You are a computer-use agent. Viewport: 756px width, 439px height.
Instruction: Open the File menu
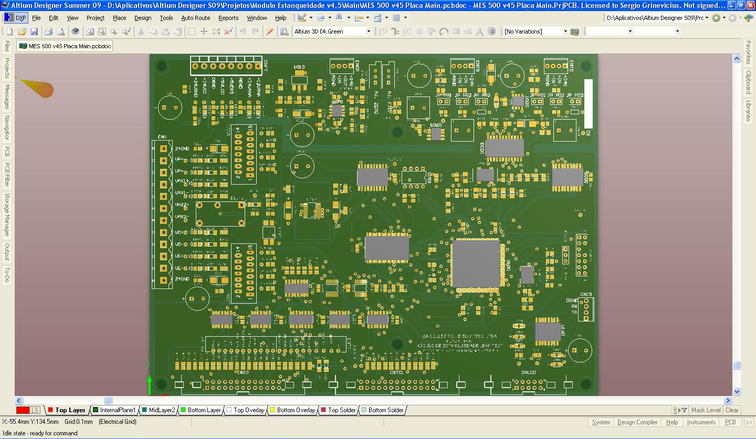coord(36,18)
